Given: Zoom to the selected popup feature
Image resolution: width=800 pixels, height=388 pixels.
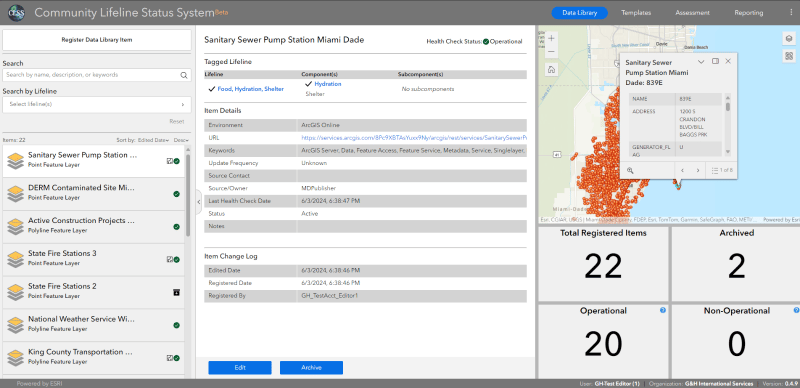Looking at the screenshot, I should point(630,171).
